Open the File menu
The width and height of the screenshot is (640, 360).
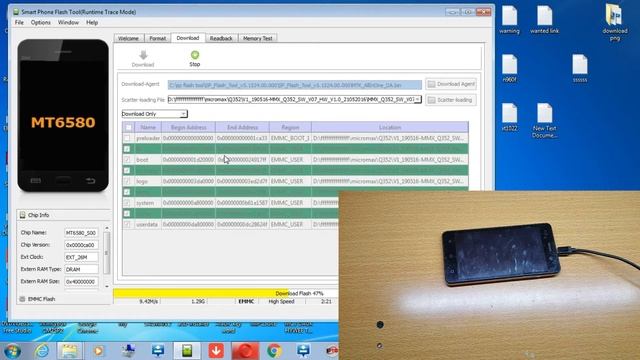click(19, 22)
